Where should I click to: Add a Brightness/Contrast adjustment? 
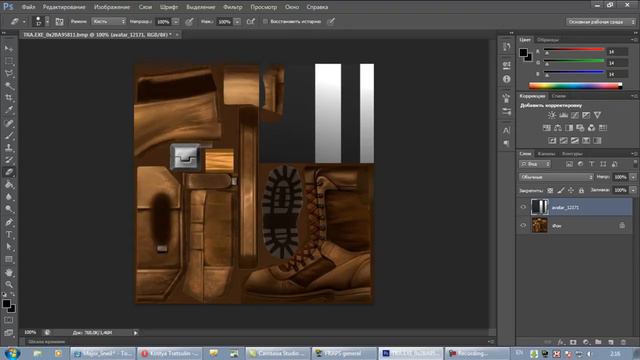(x=552, y=115)
